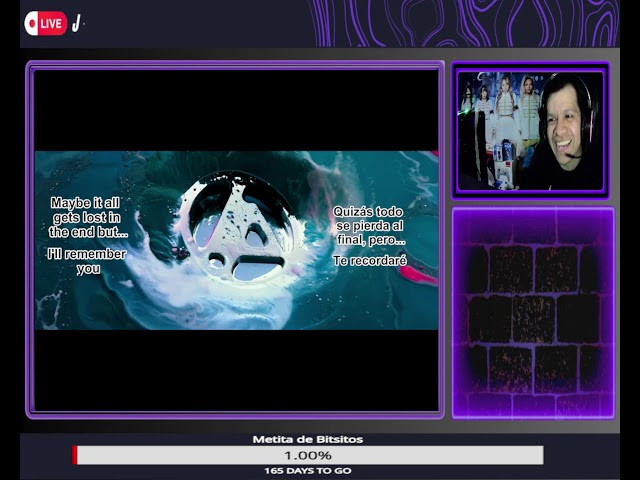Click the streamer webcam thumbnail
Screen dimensions: 640x480
tap(531, 131)
